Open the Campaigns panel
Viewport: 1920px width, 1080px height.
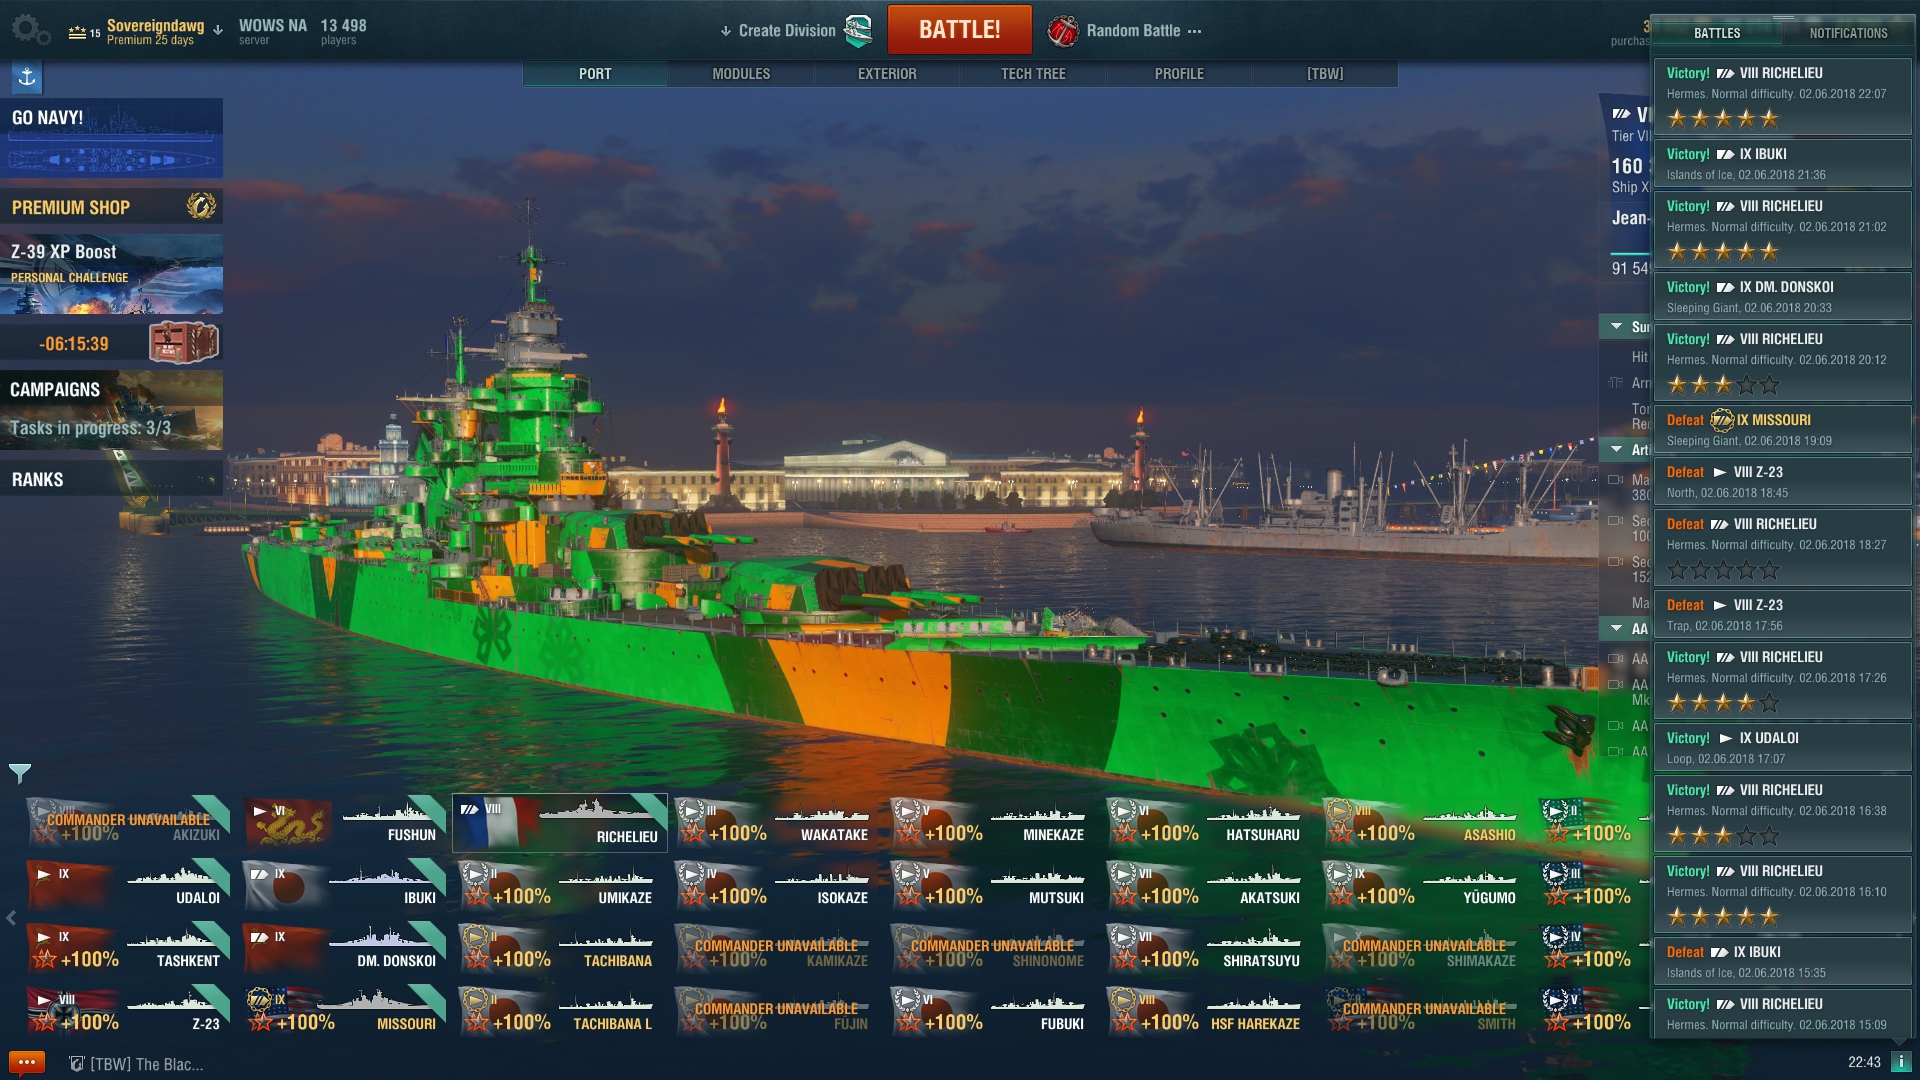(x=111, y=409)
